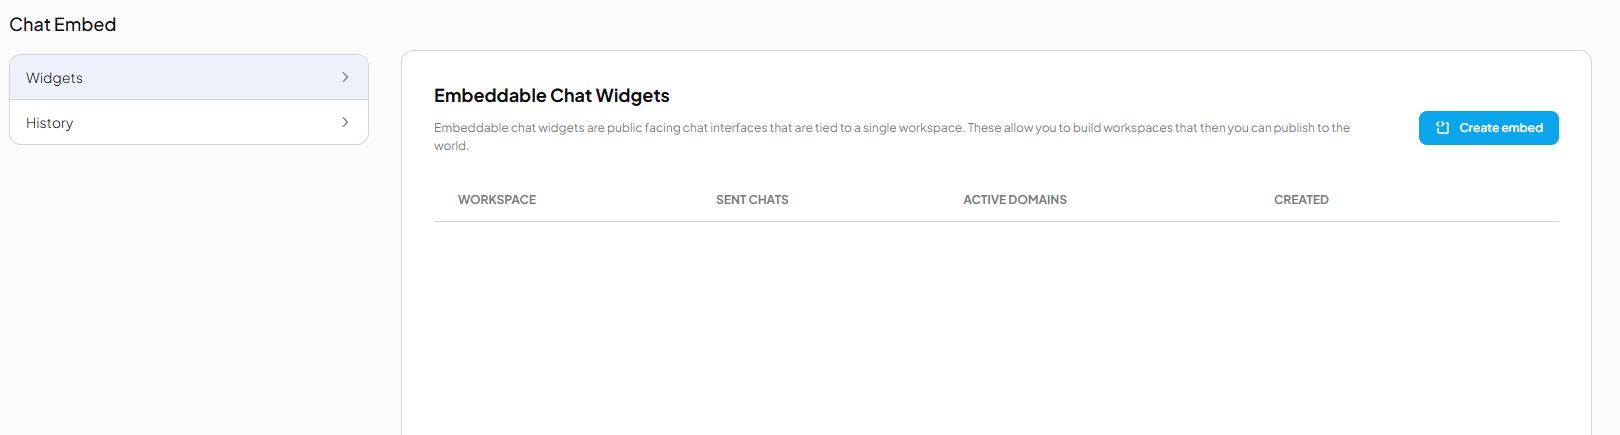Image resolution: width=1620 pixels, height=435 pixels.
Task: Click the SENT CHATS column header
Action: pos(752,200)
